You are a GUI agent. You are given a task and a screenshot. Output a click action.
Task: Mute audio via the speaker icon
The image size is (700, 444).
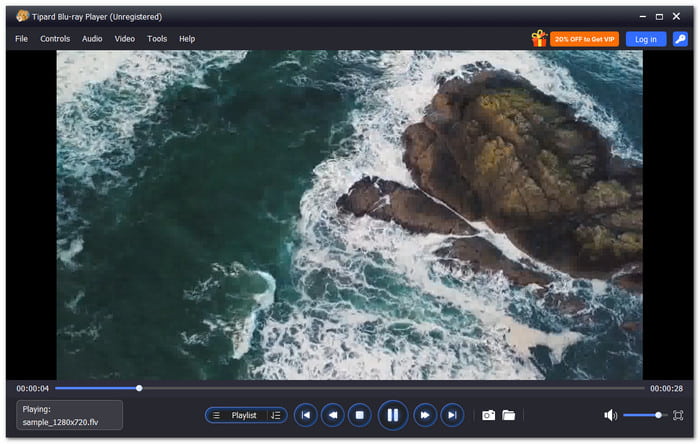(610, 415)
